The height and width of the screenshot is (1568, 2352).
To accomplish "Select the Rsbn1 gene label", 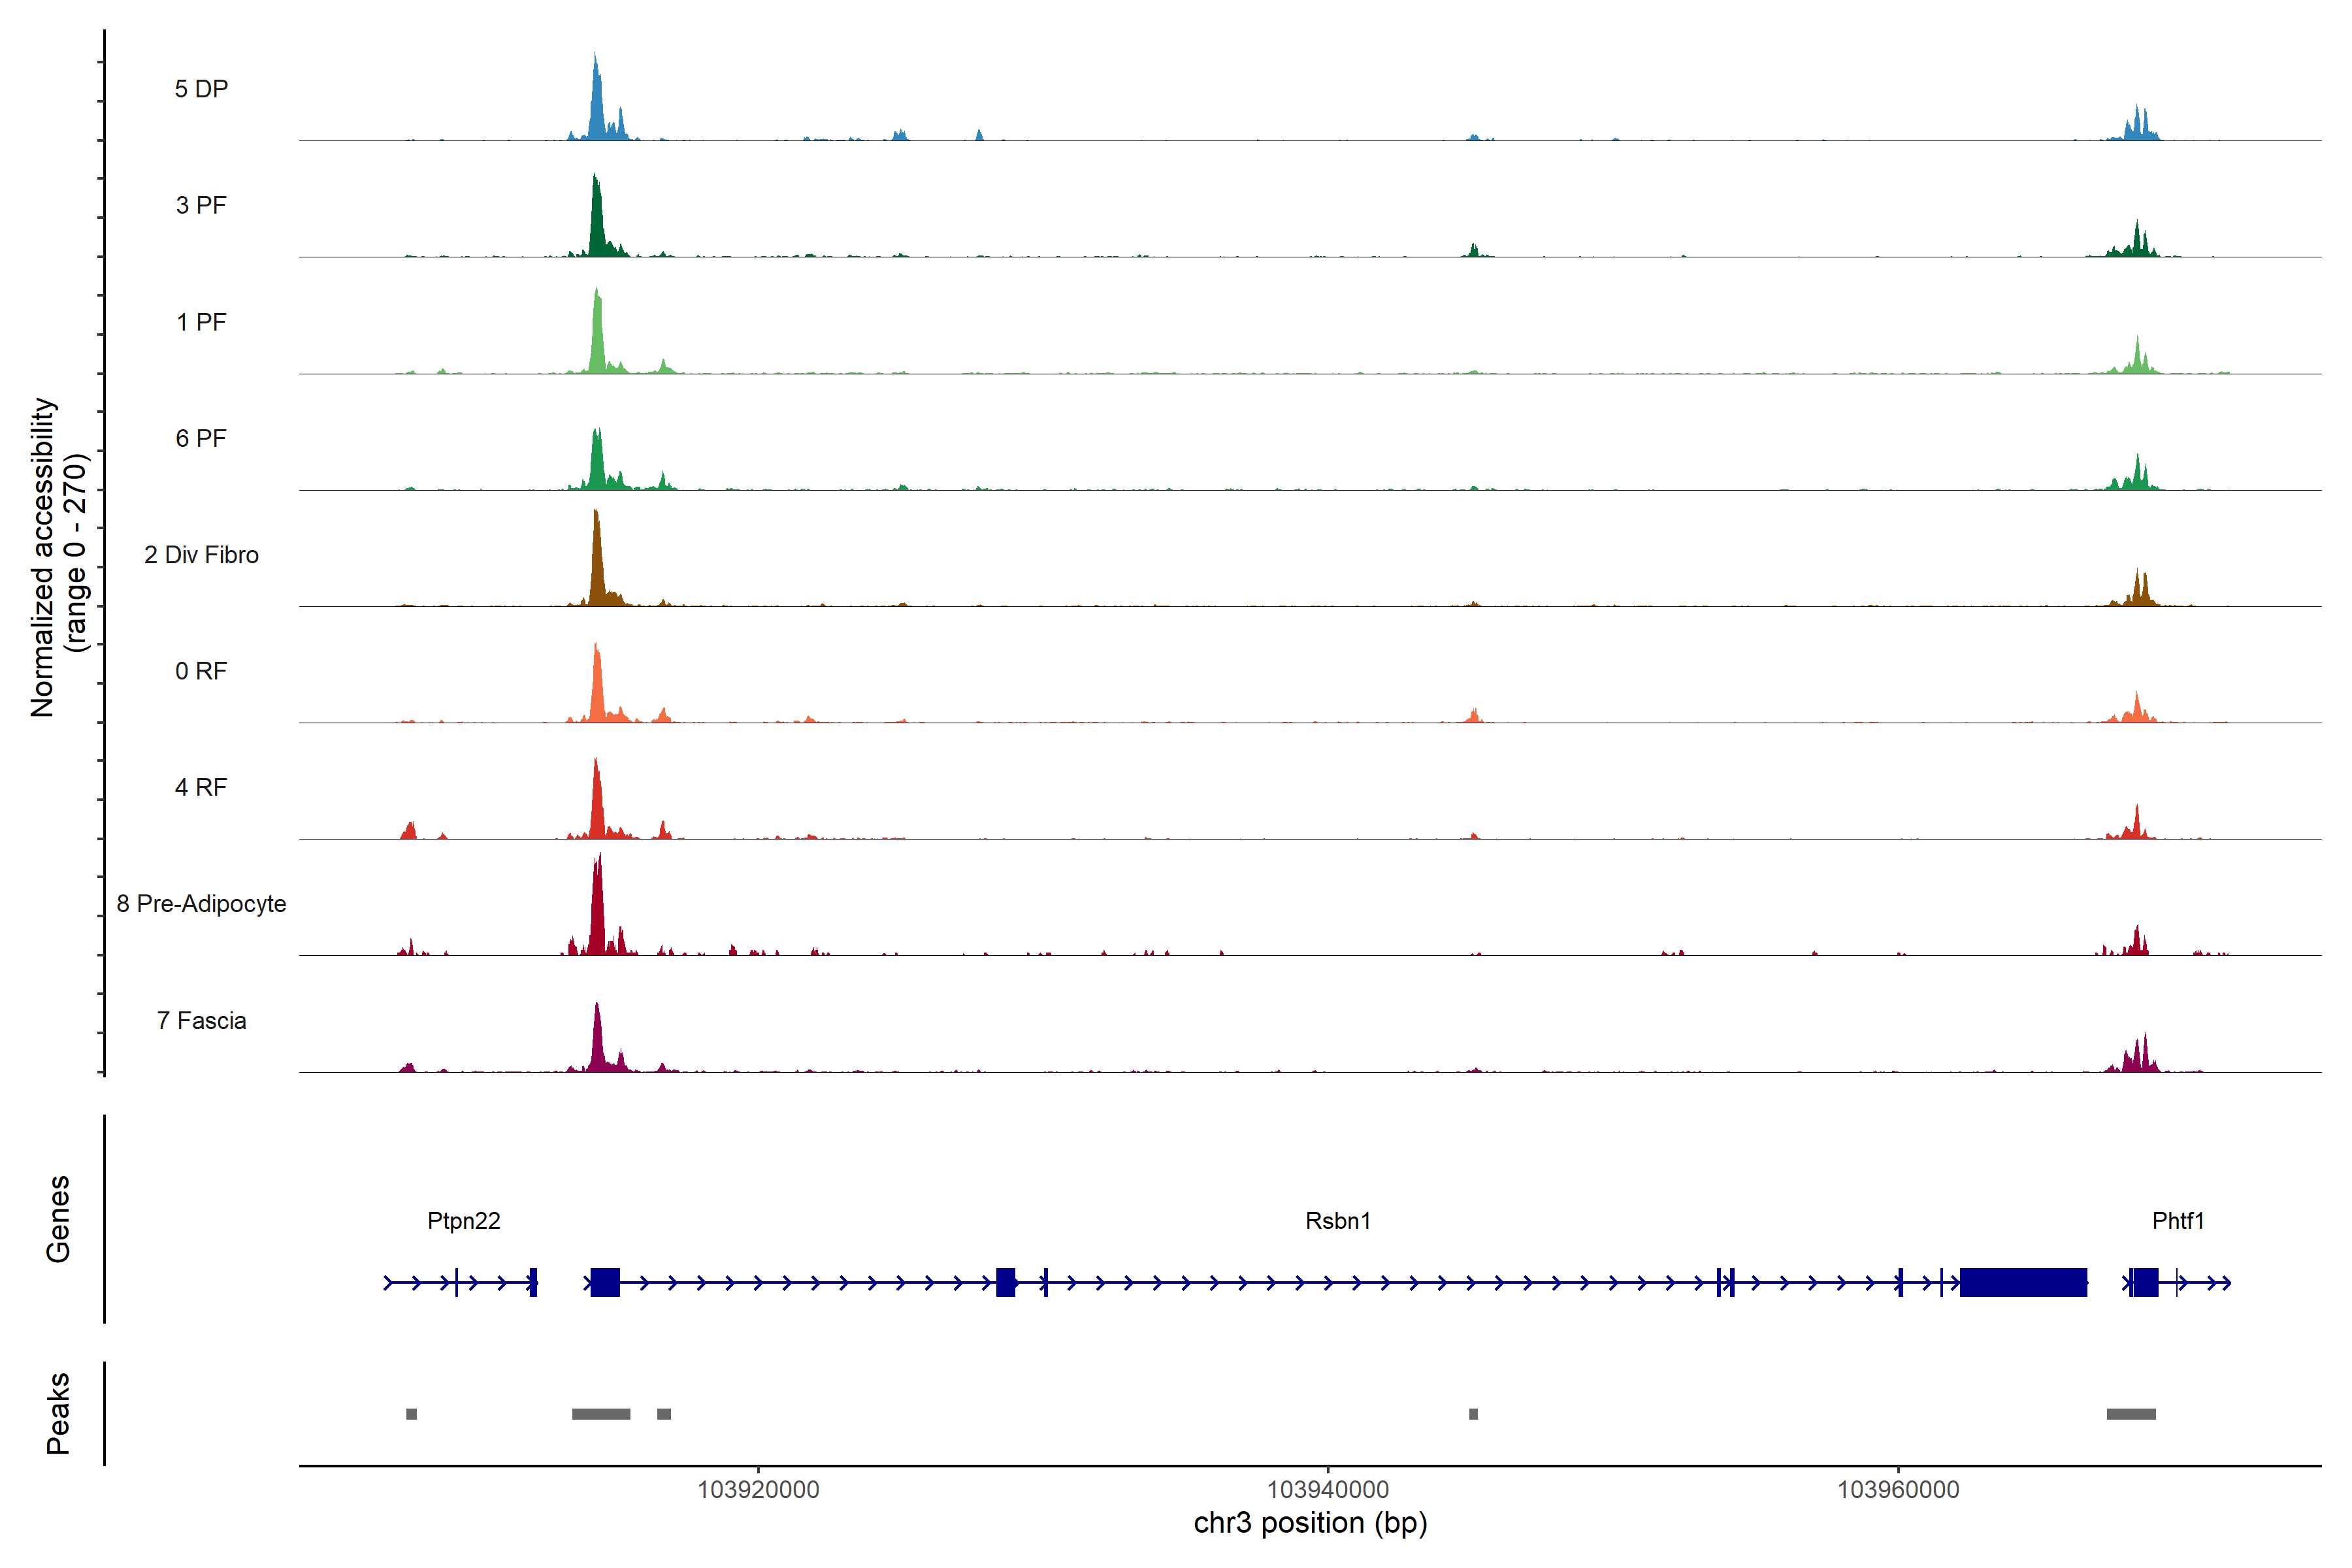I will tap(1337, 1220).
